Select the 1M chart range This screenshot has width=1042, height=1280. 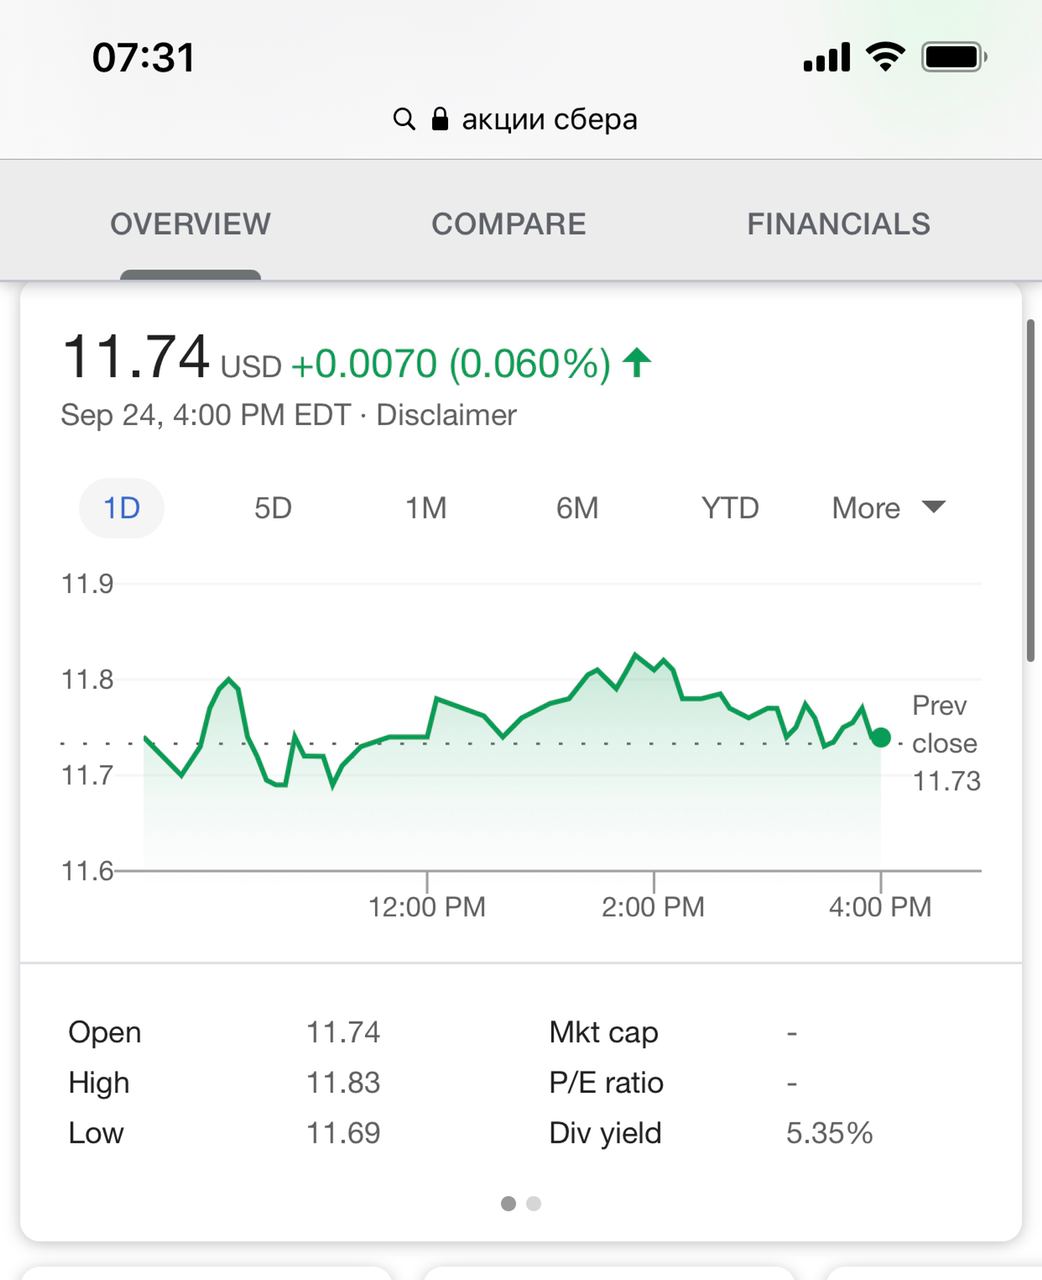coord(426,508)
